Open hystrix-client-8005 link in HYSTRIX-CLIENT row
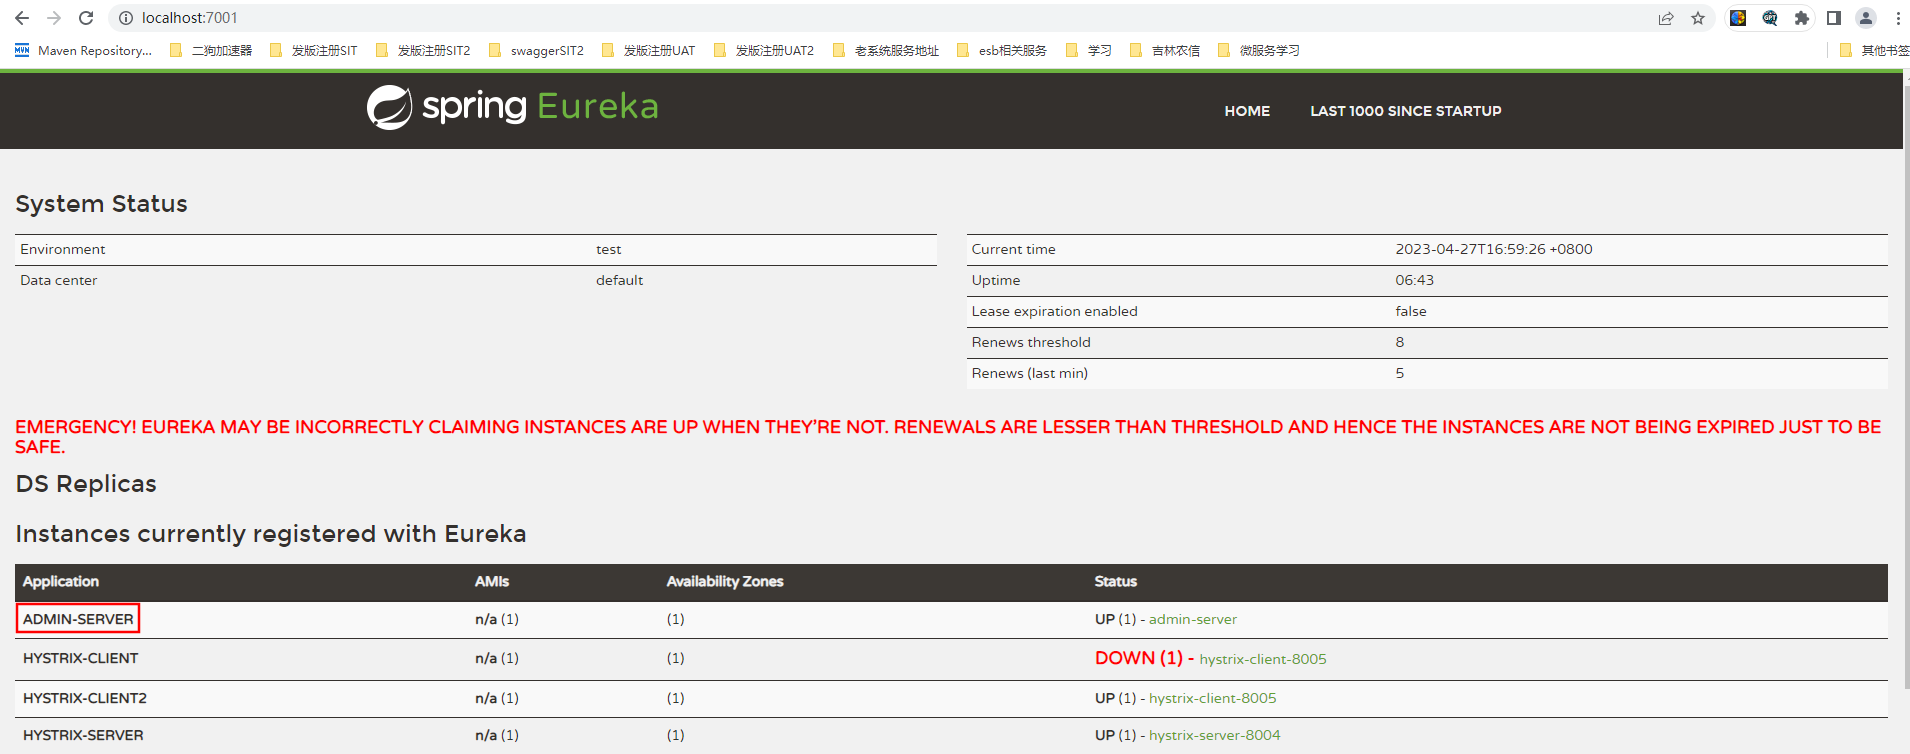Screen dimensions: 1910x754 (x=1263, y=659)
